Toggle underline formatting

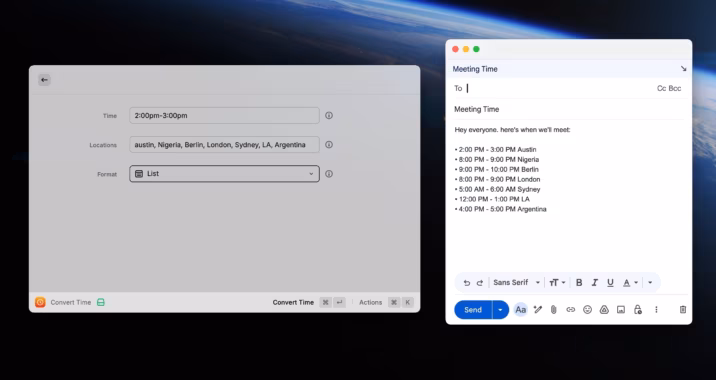coord(610,283)
